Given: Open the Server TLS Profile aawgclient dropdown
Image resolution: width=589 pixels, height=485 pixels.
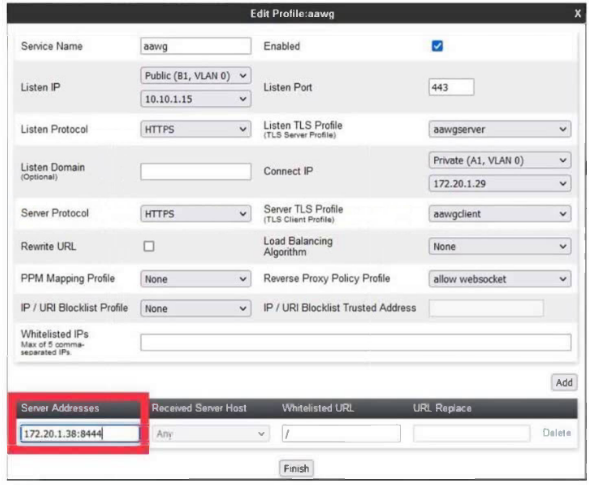Looking at the screenshot, I should [500, 214].
